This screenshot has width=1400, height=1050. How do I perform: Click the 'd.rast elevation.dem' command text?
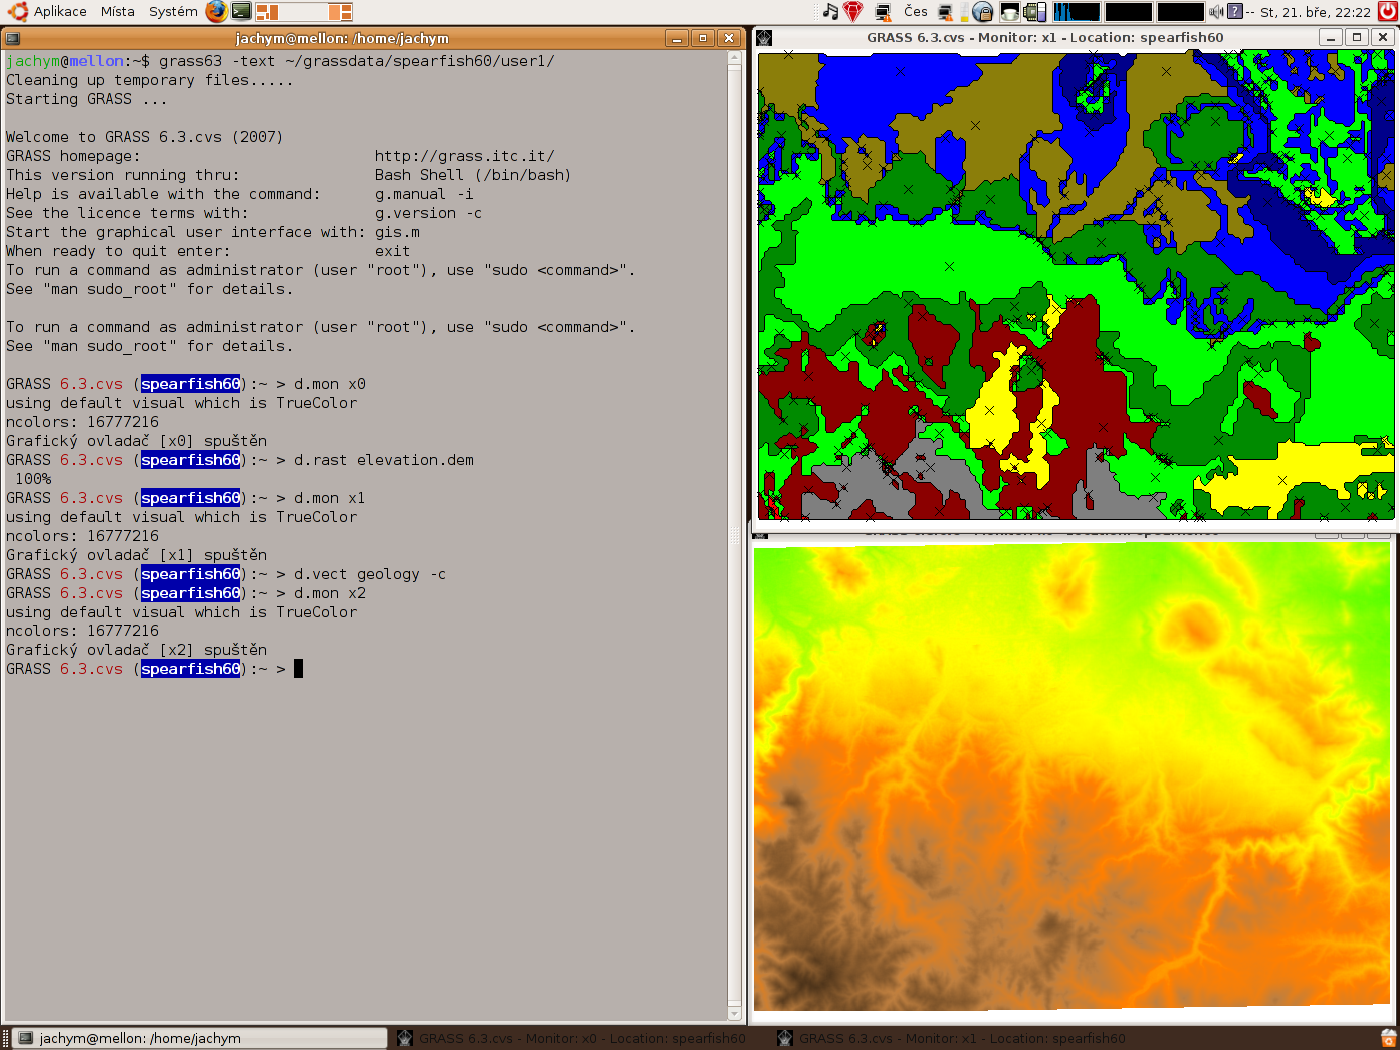[x=384, y=460]
